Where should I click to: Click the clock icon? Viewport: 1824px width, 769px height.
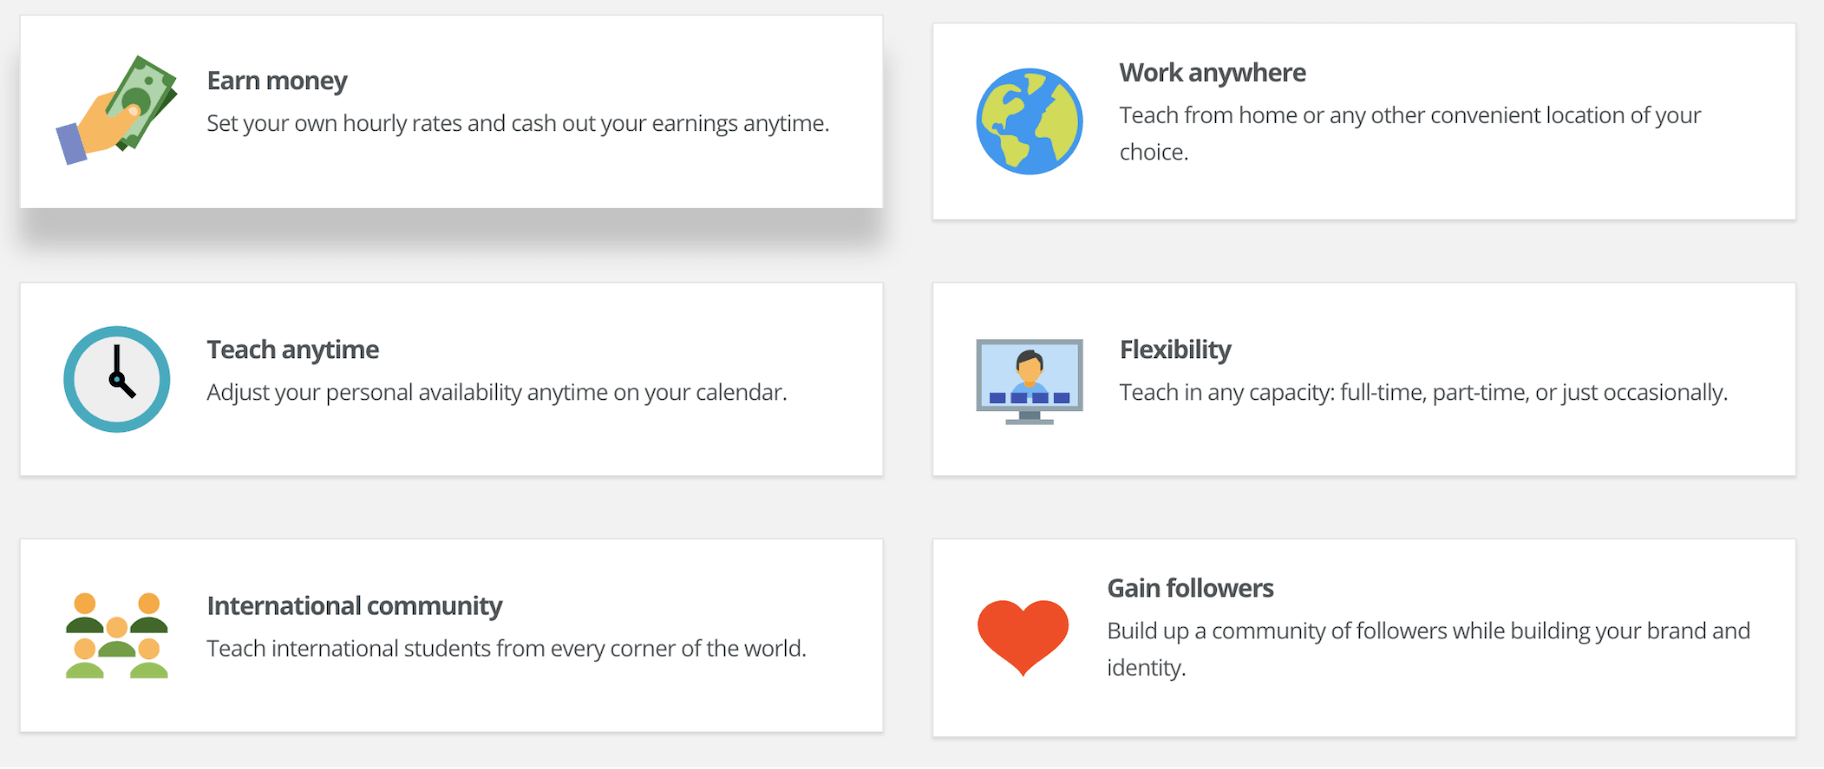point(117,380)
